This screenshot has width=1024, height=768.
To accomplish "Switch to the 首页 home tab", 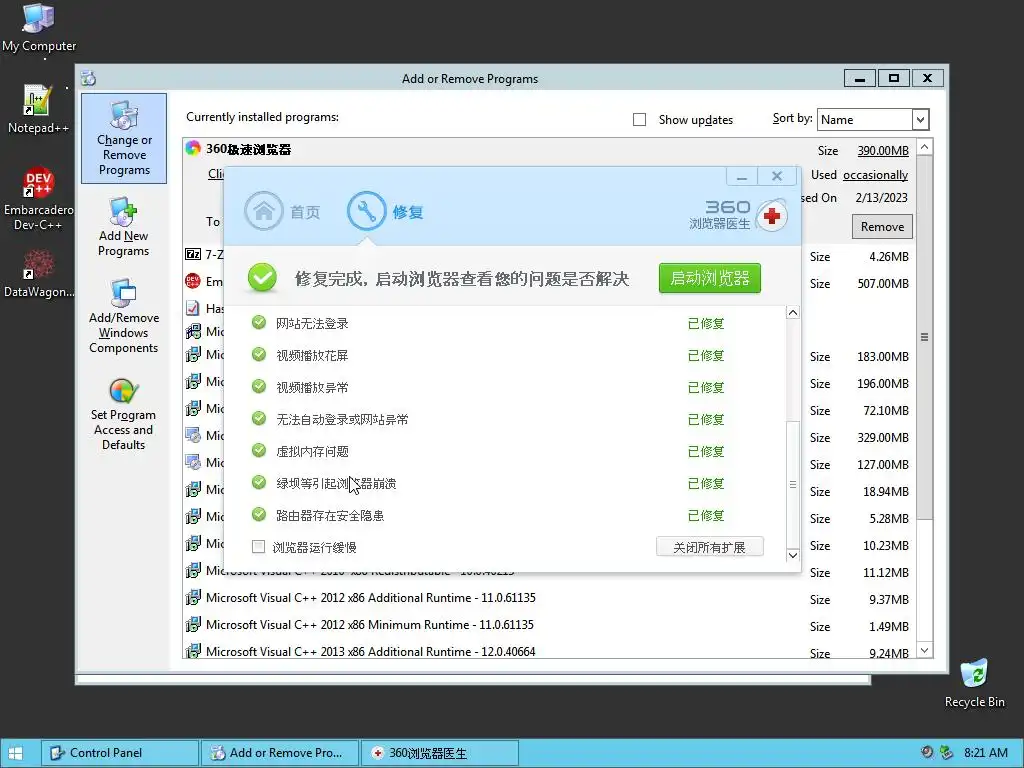I will pos(282,211).
